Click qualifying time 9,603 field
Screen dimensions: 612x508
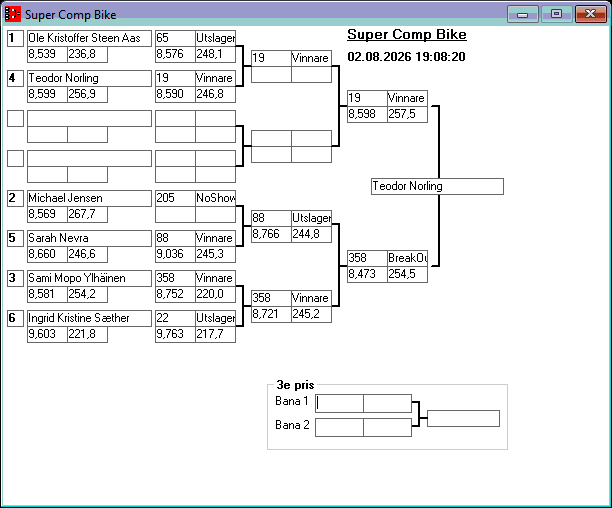[47, 334]
